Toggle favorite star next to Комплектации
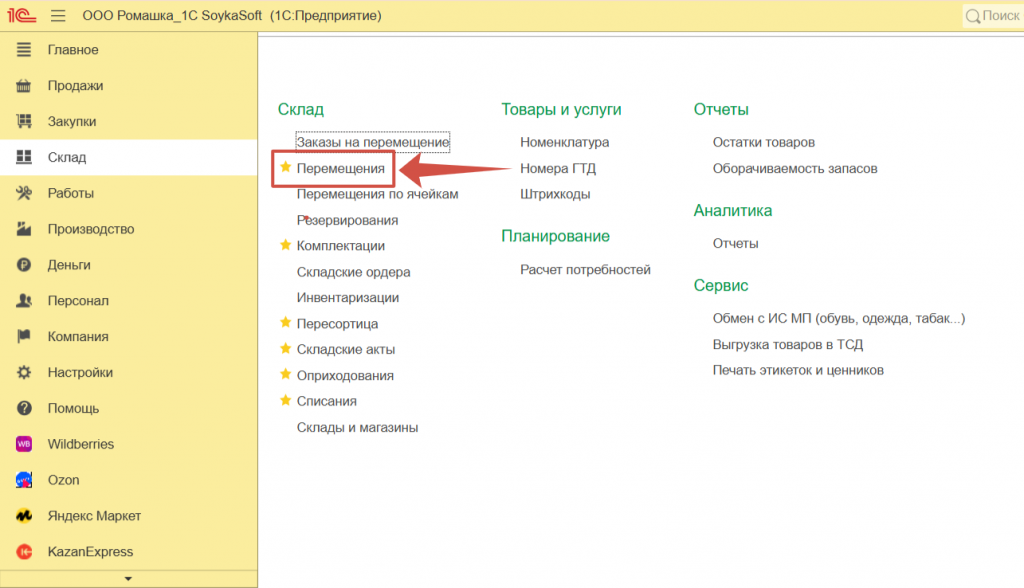The image size is (1024, 588). coord(286,245)
